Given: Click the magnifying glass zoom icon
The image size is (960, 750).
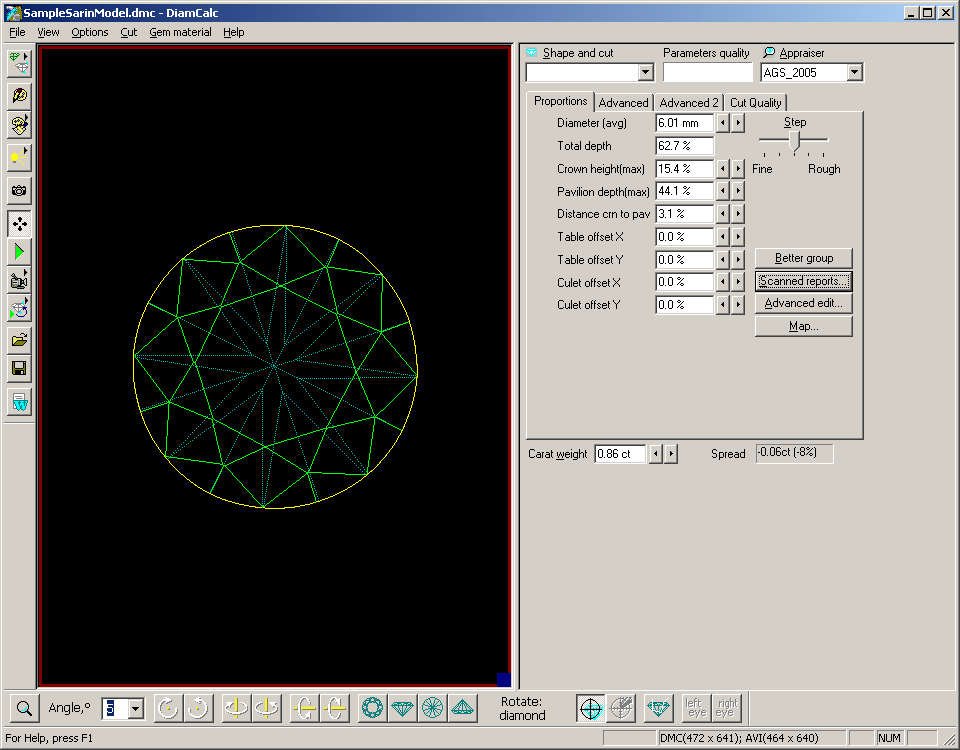Looking at the screenshot, I should click(23, 708).
